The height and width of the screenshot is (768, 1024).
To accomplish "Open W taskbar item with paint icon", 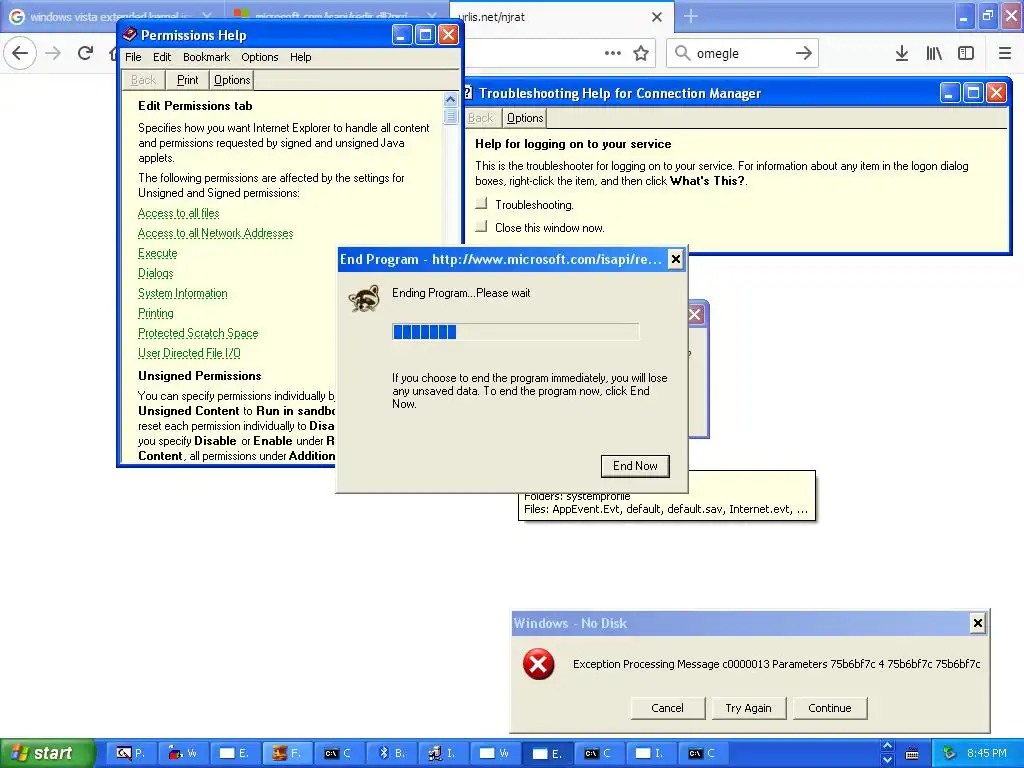I will click(182, 753).
